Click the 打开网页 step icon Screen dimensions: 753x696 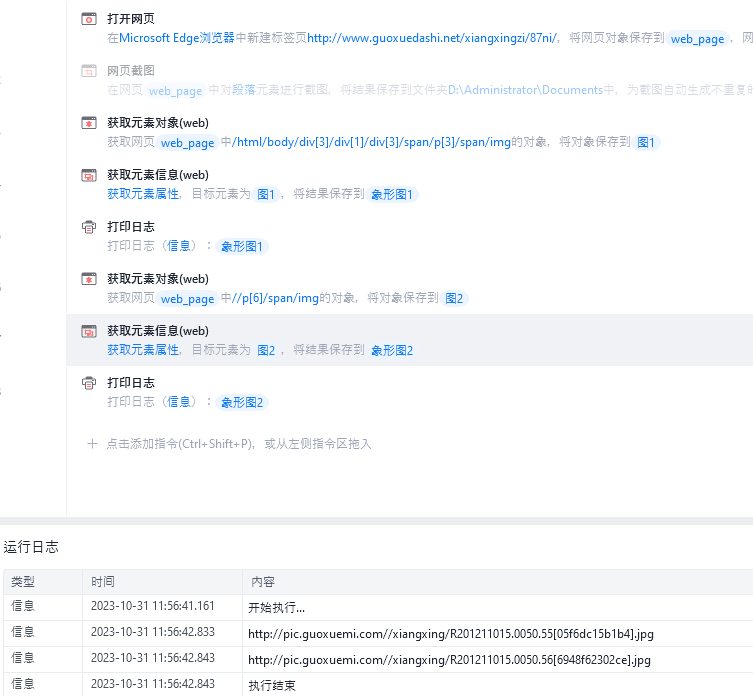89,19
